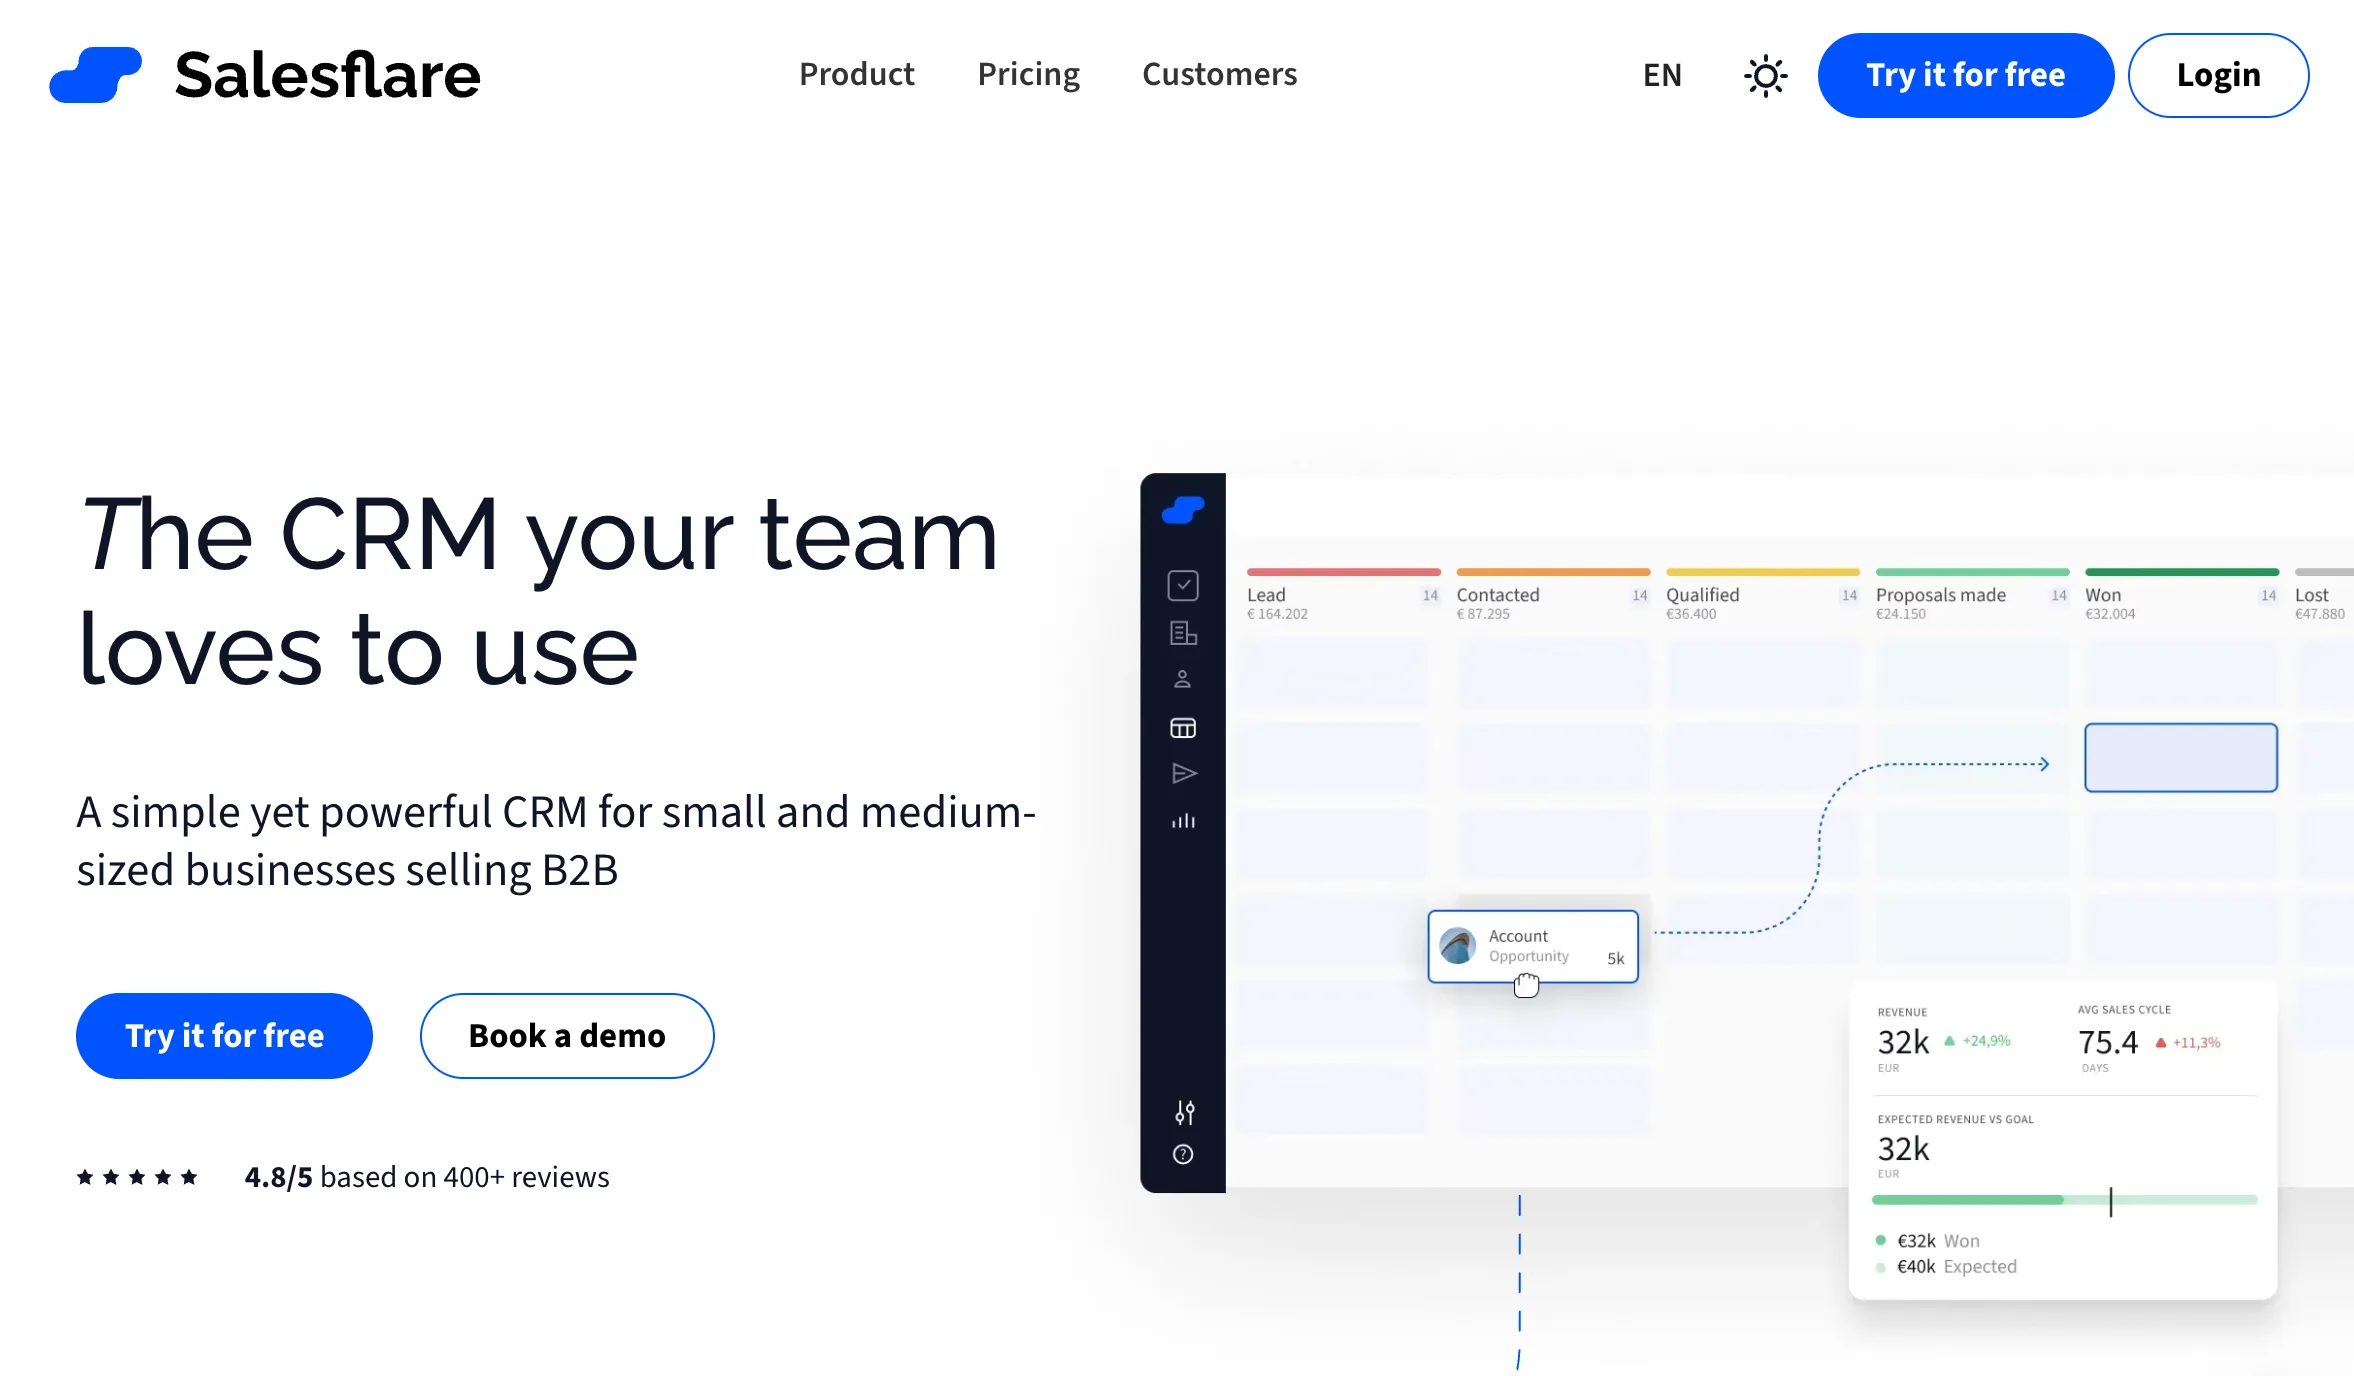Click the blue cloud logo in app sidebar
The image size is (2354, 1376).
pos(1183,510)
